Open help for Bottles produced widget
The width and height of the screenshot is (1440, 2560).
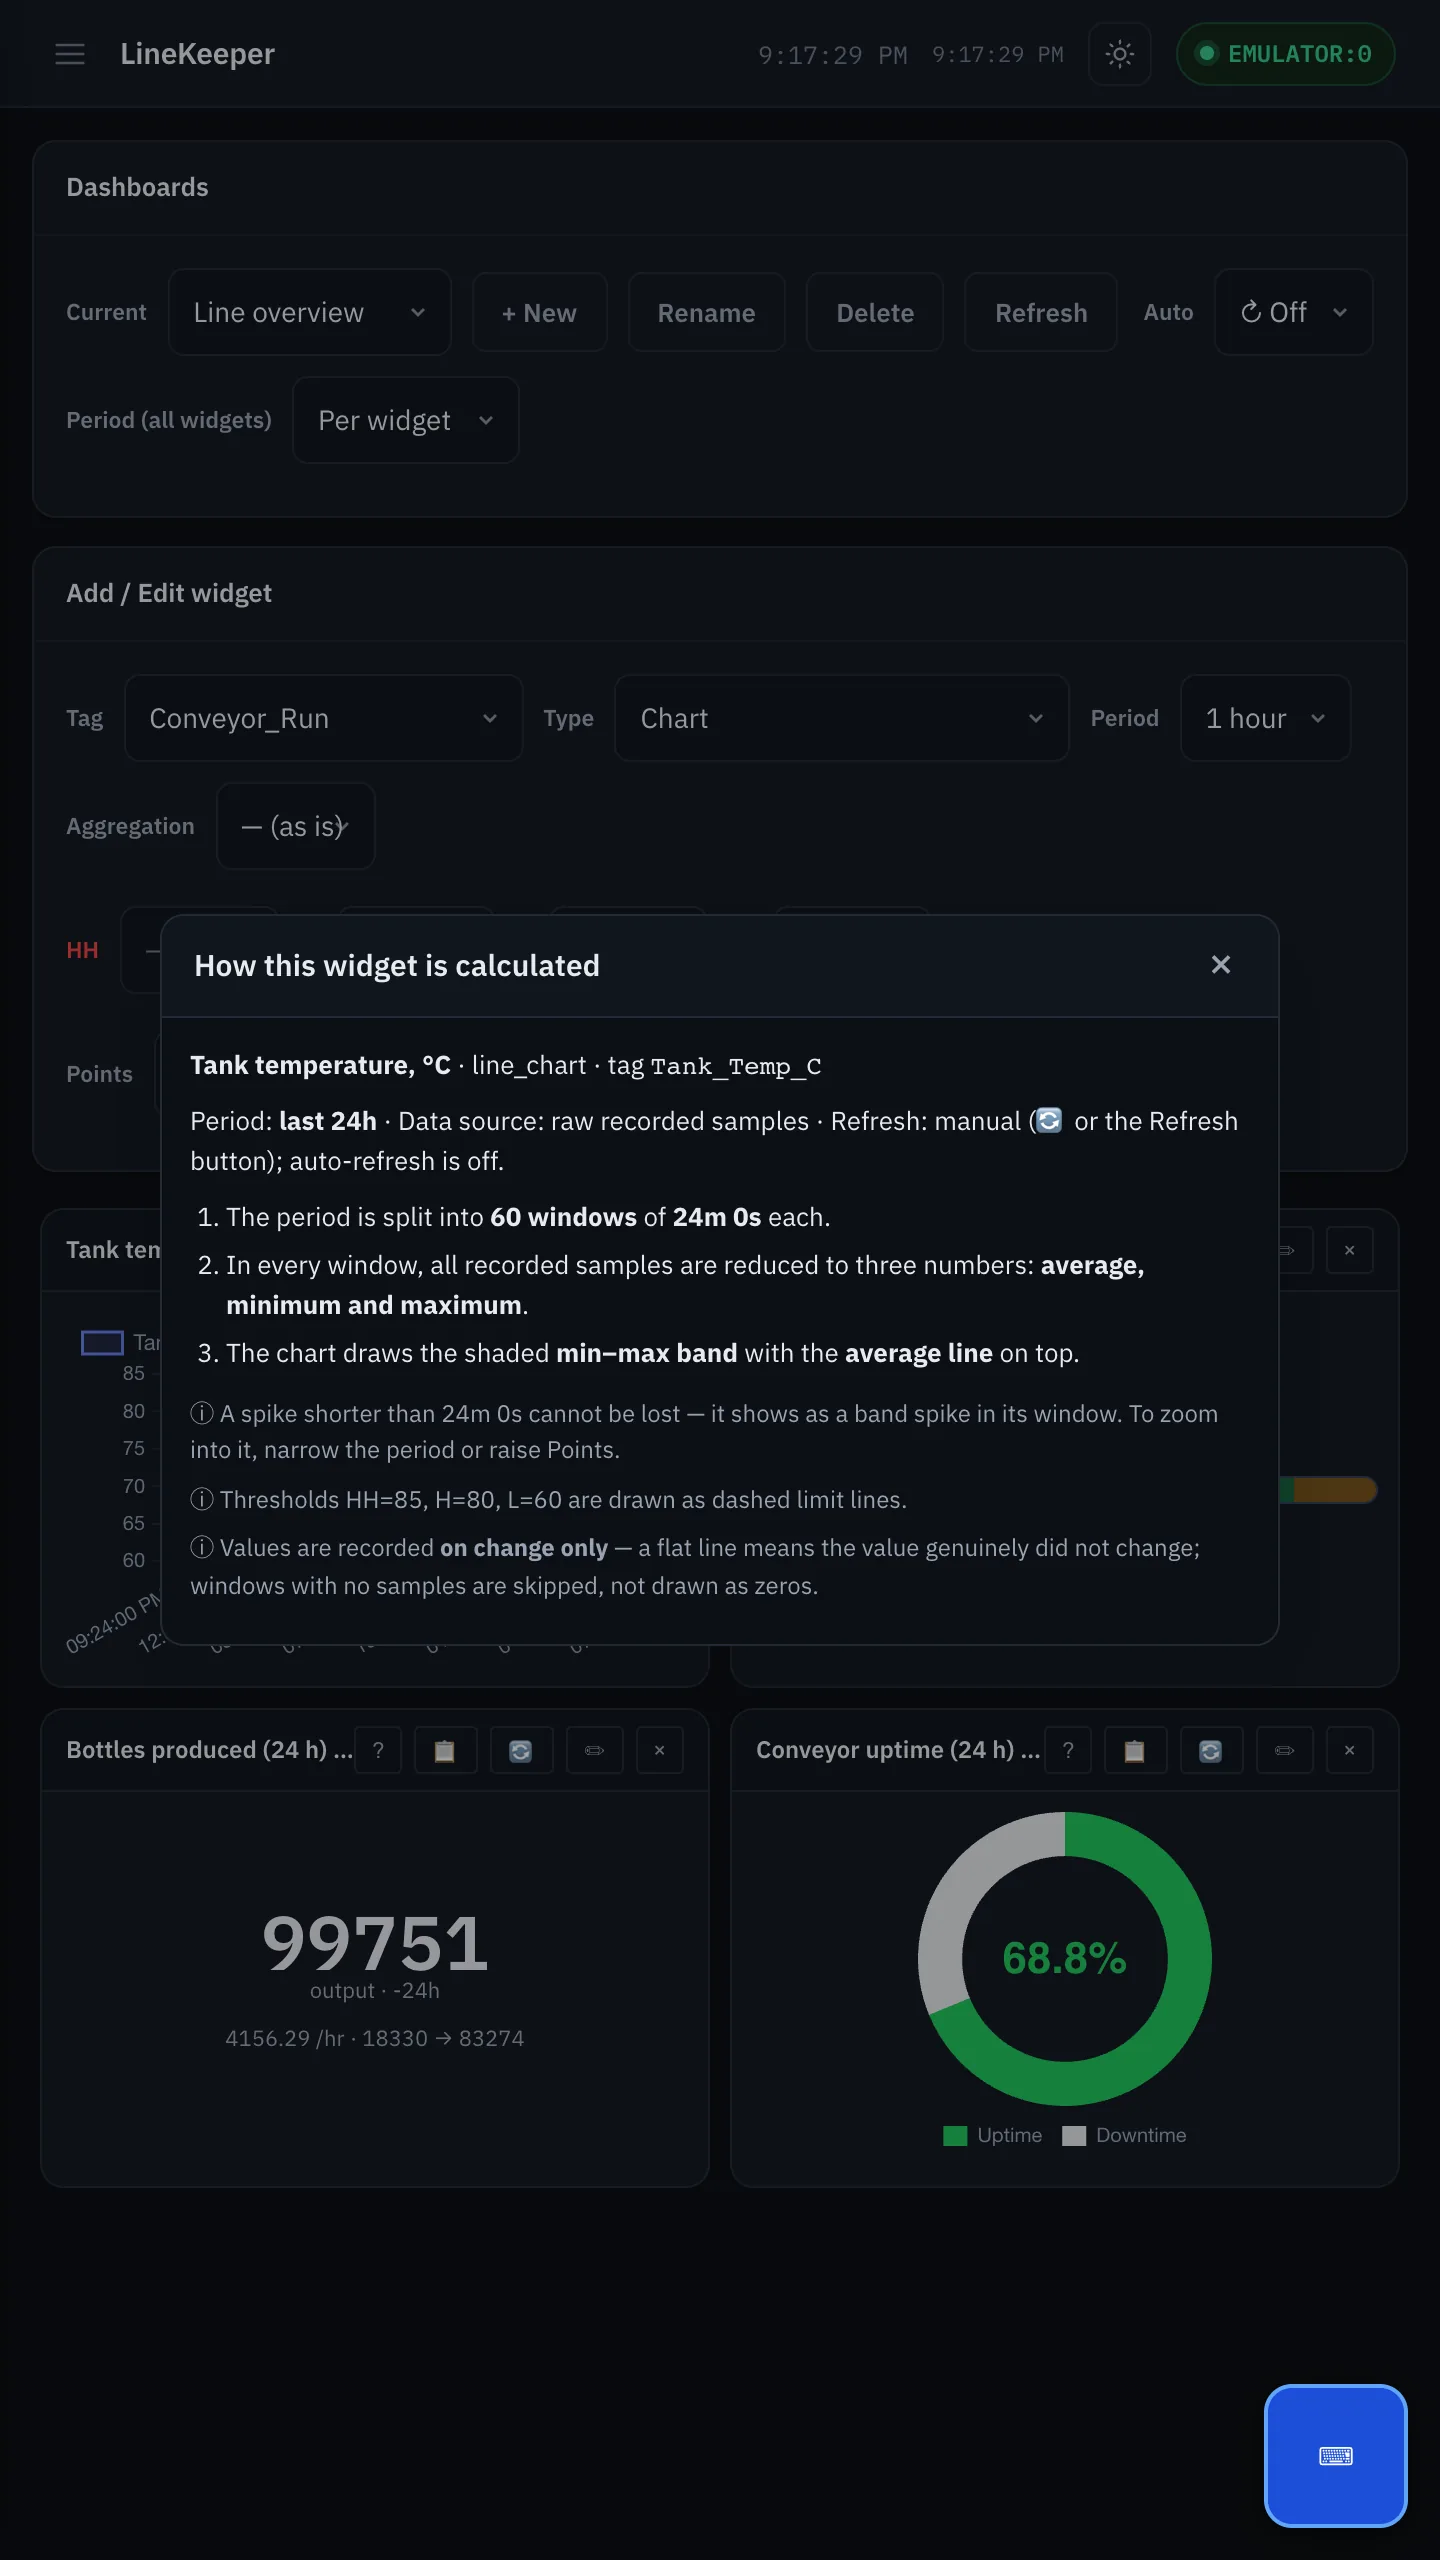coord(378,1750)
